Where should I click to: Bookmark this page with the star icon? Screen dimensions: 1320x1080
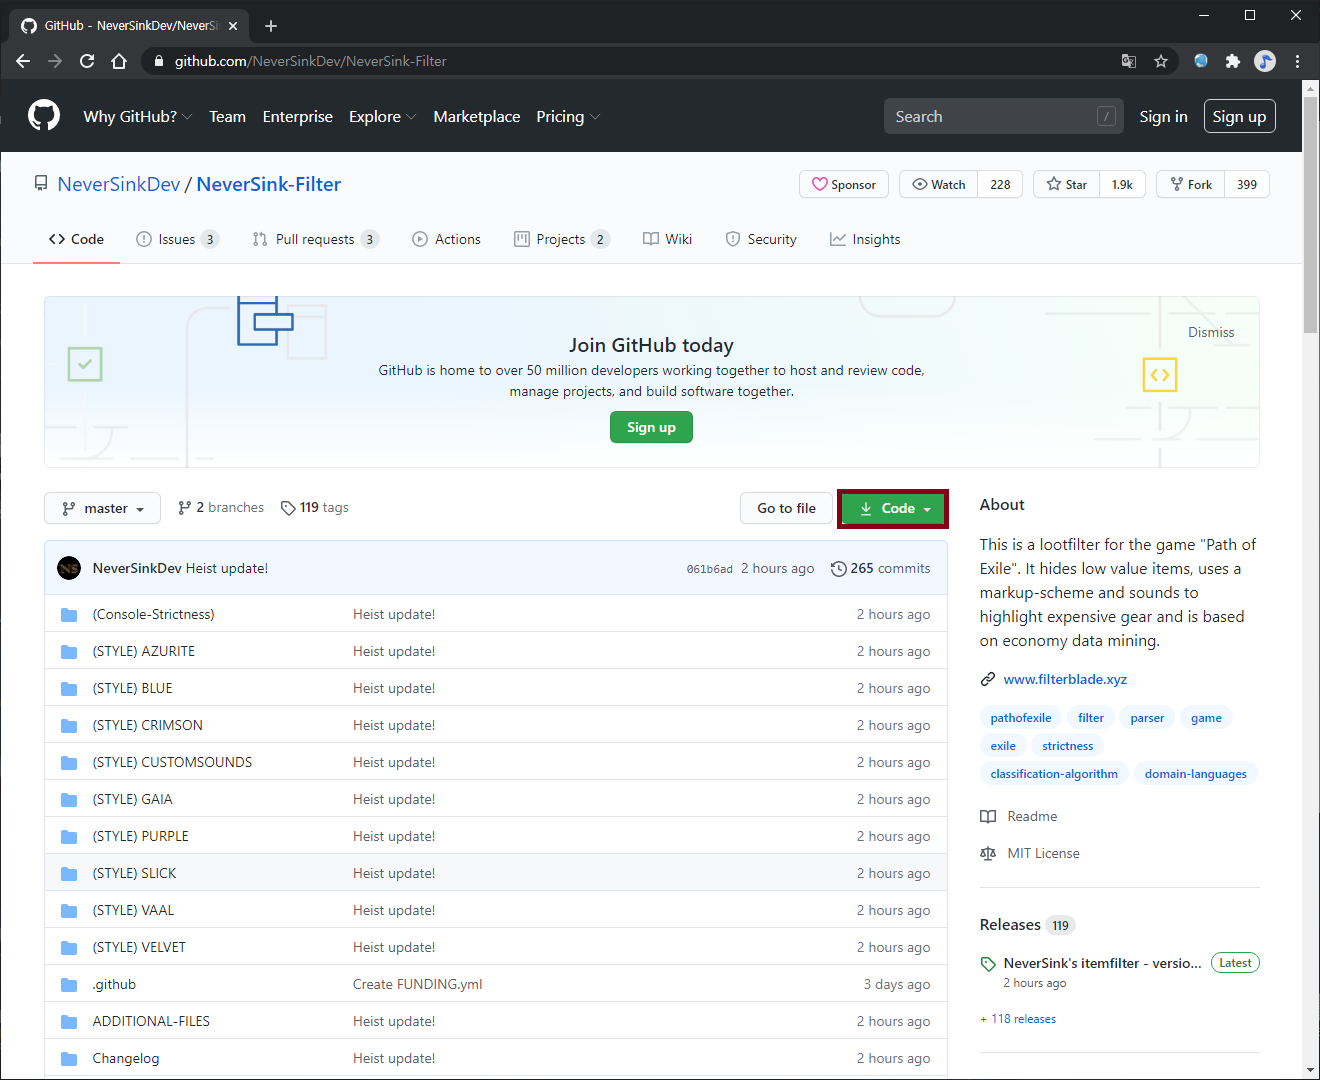pyautogui.click(x=1161, y=61)
